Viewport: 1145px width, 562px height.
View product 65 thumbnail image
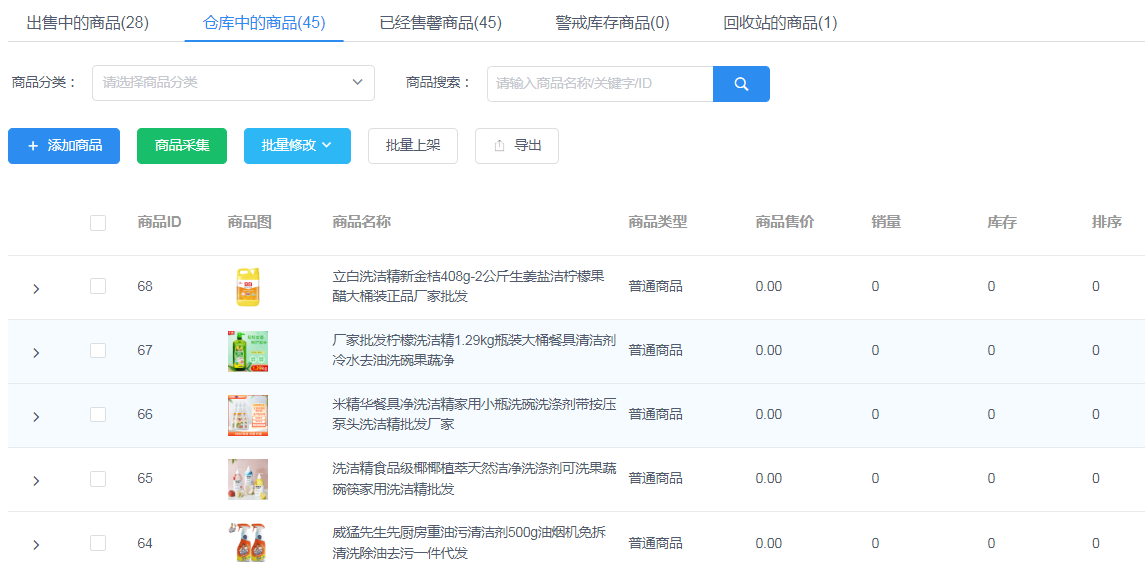(247, 479)
